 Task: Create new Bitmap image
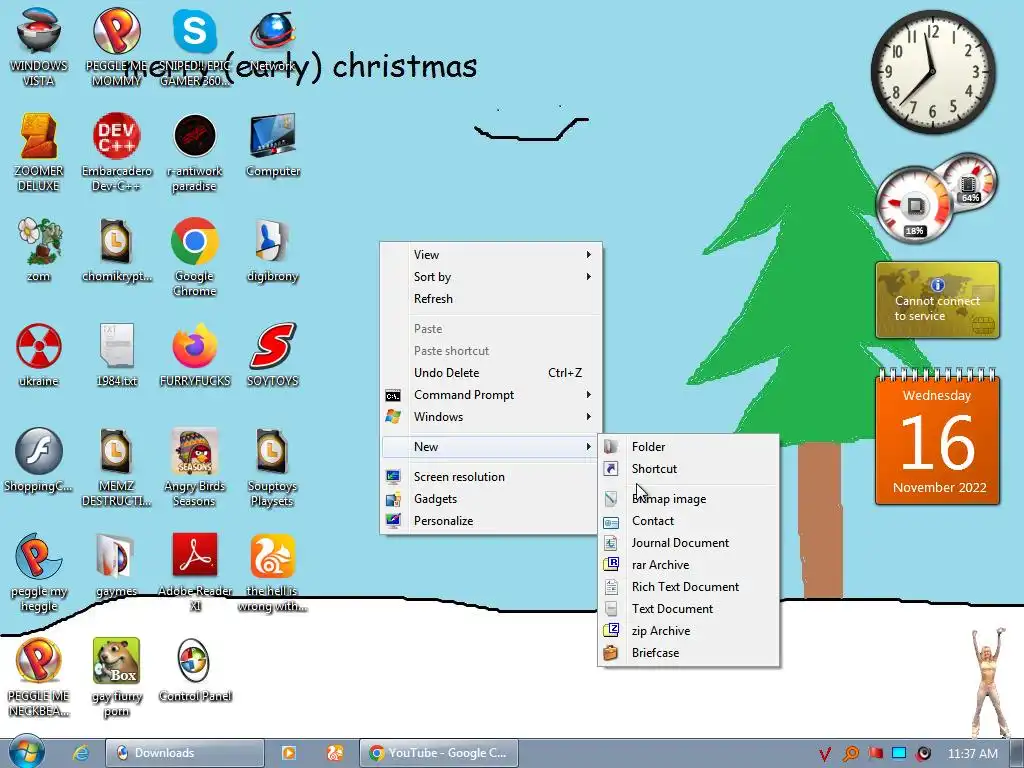[688, 499]
